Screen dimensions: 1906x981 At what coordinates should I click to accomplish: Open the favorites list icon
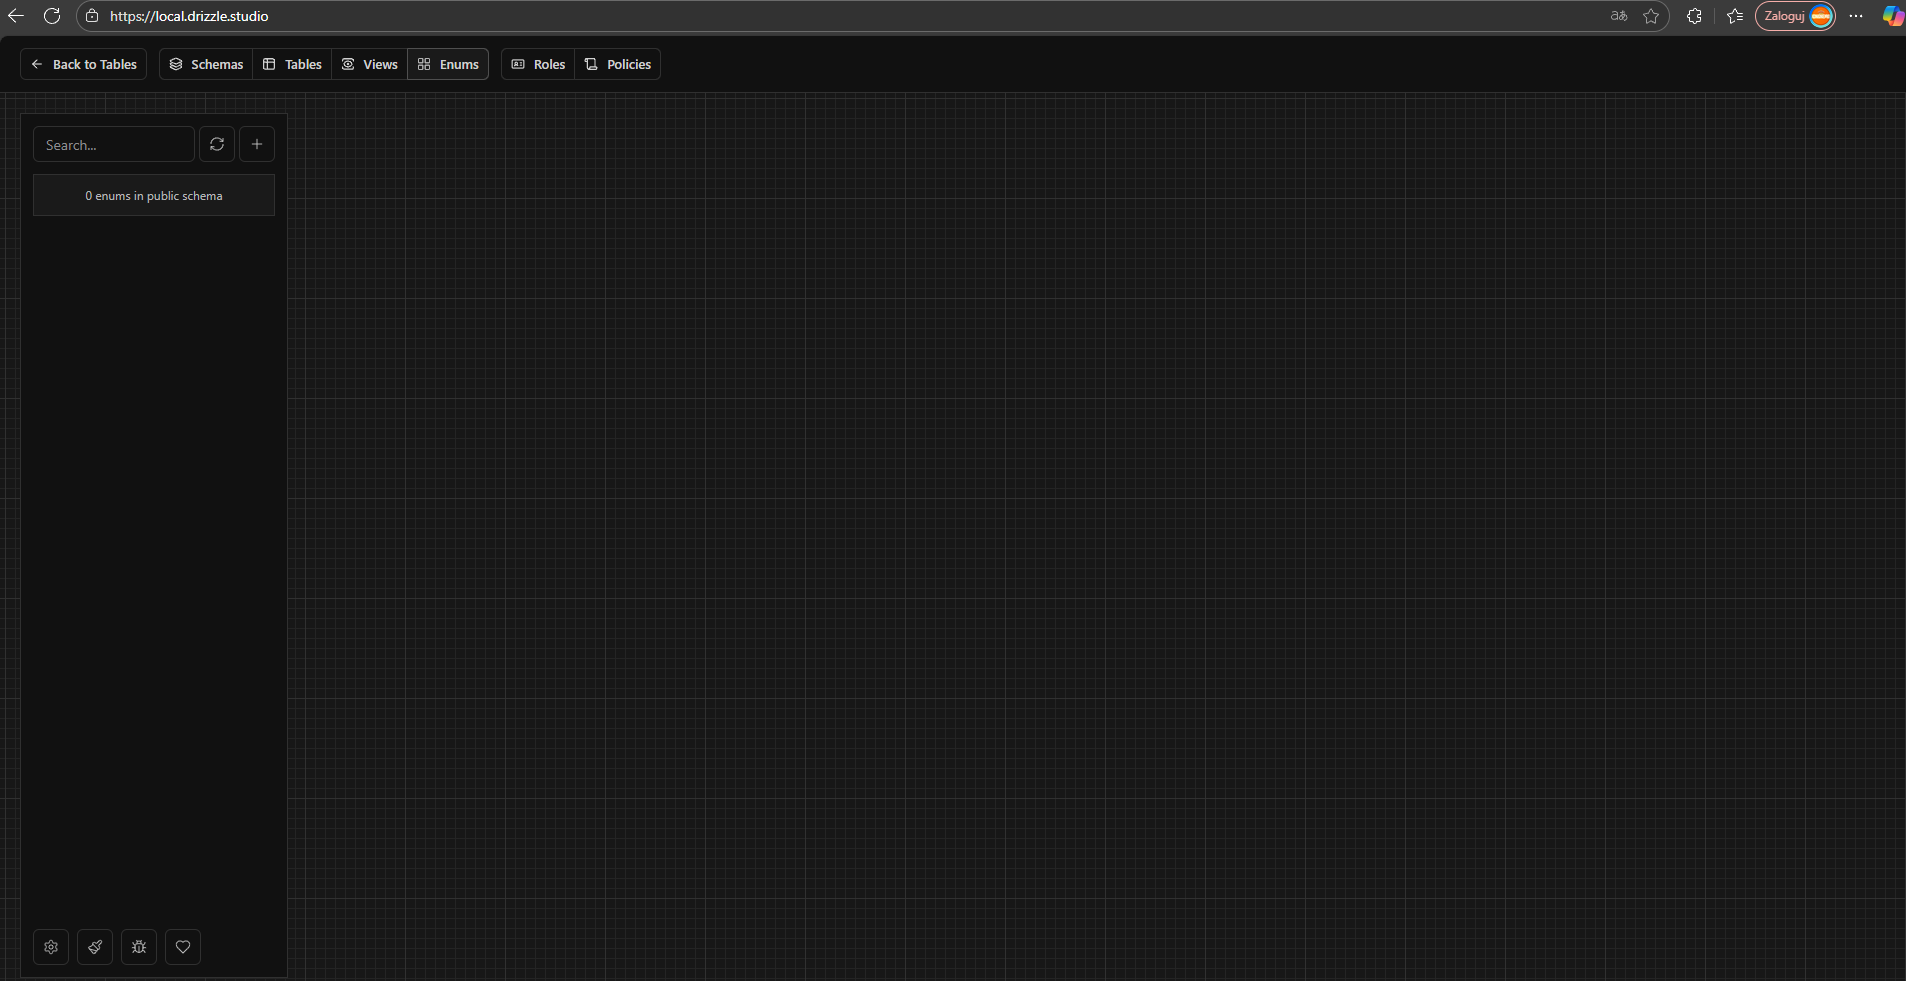tap(1735, 16)
